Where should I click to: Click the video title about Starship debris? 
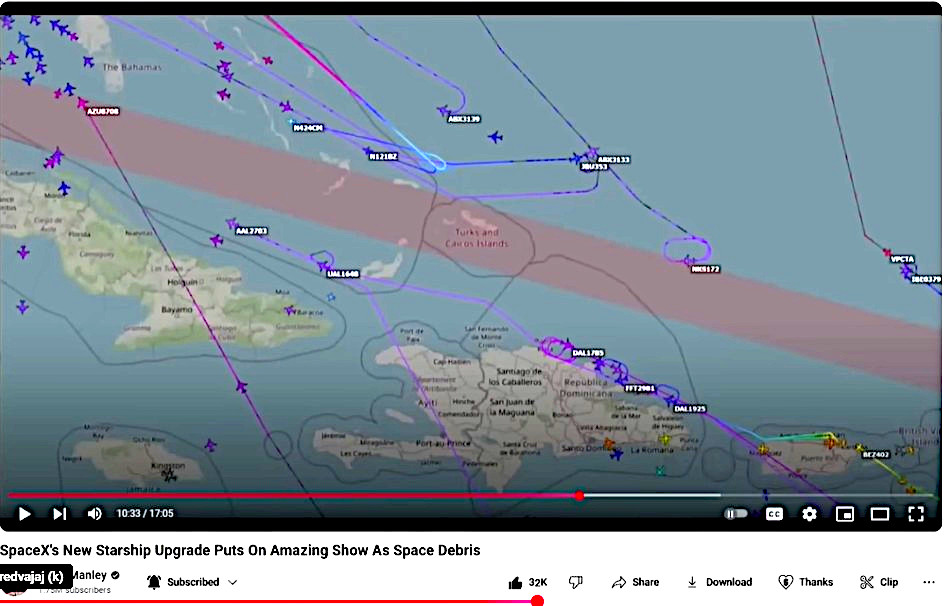pos(240,551)
